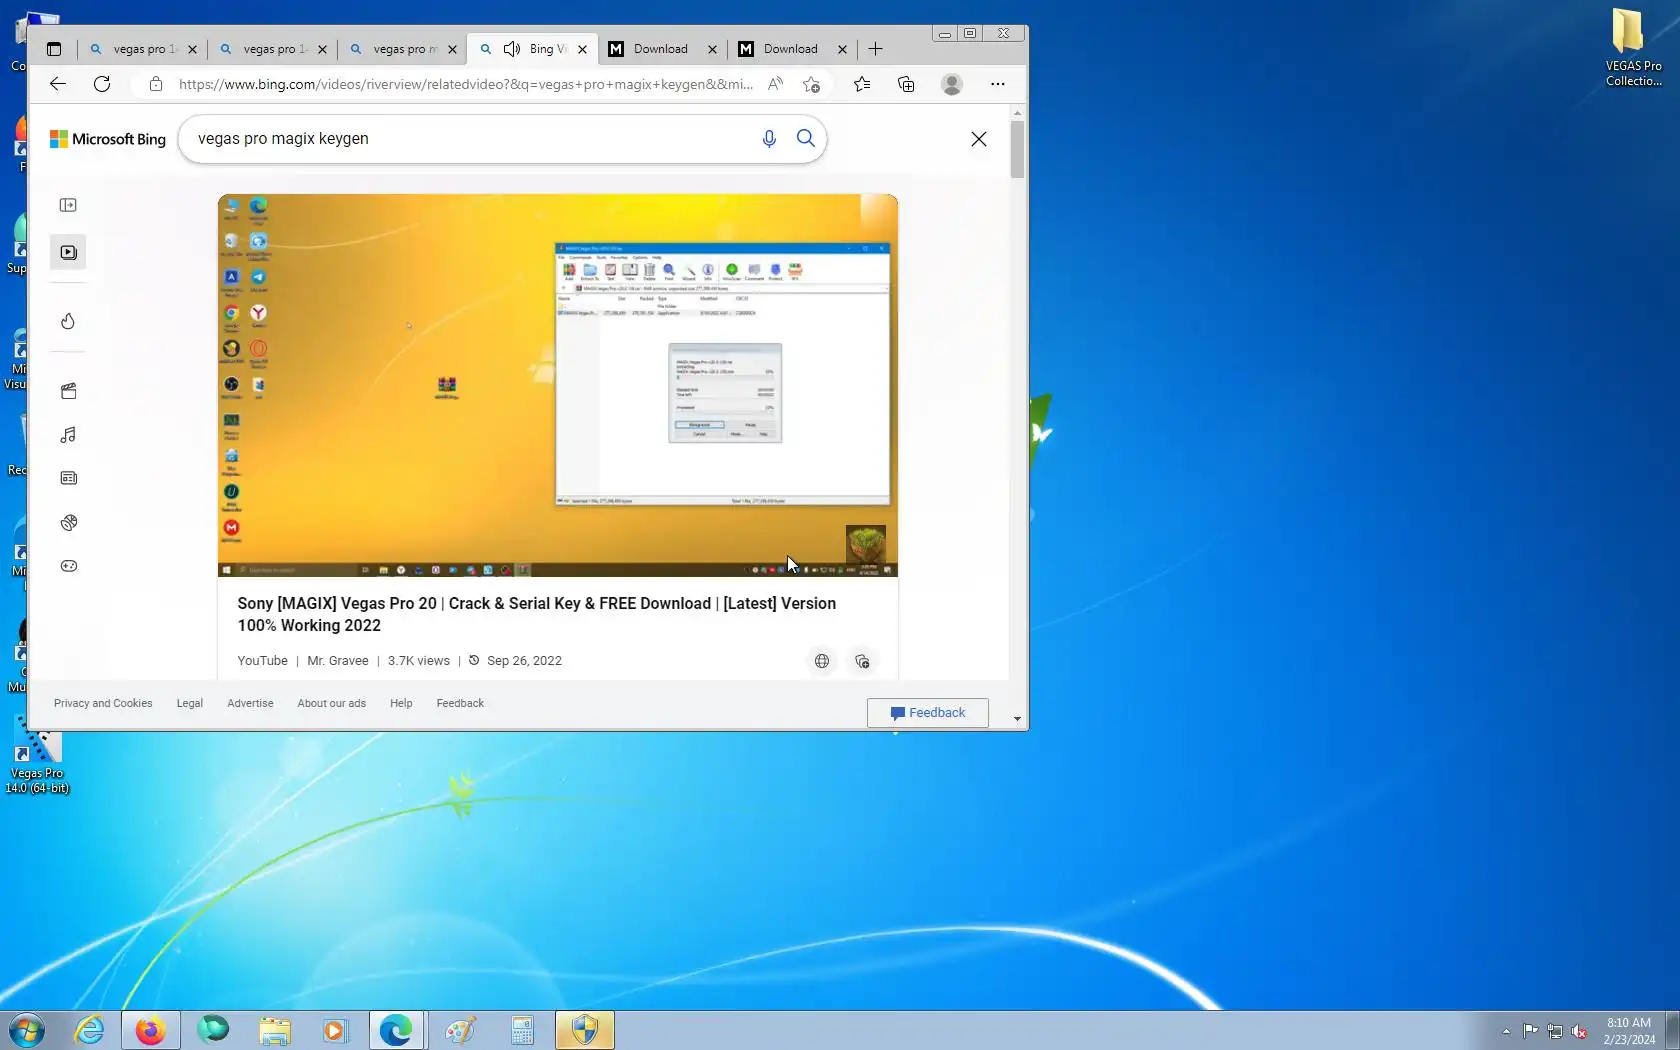Open the Windows Start menu
Screen dimensions: 1680x1050
click(x=27, y=1030)
